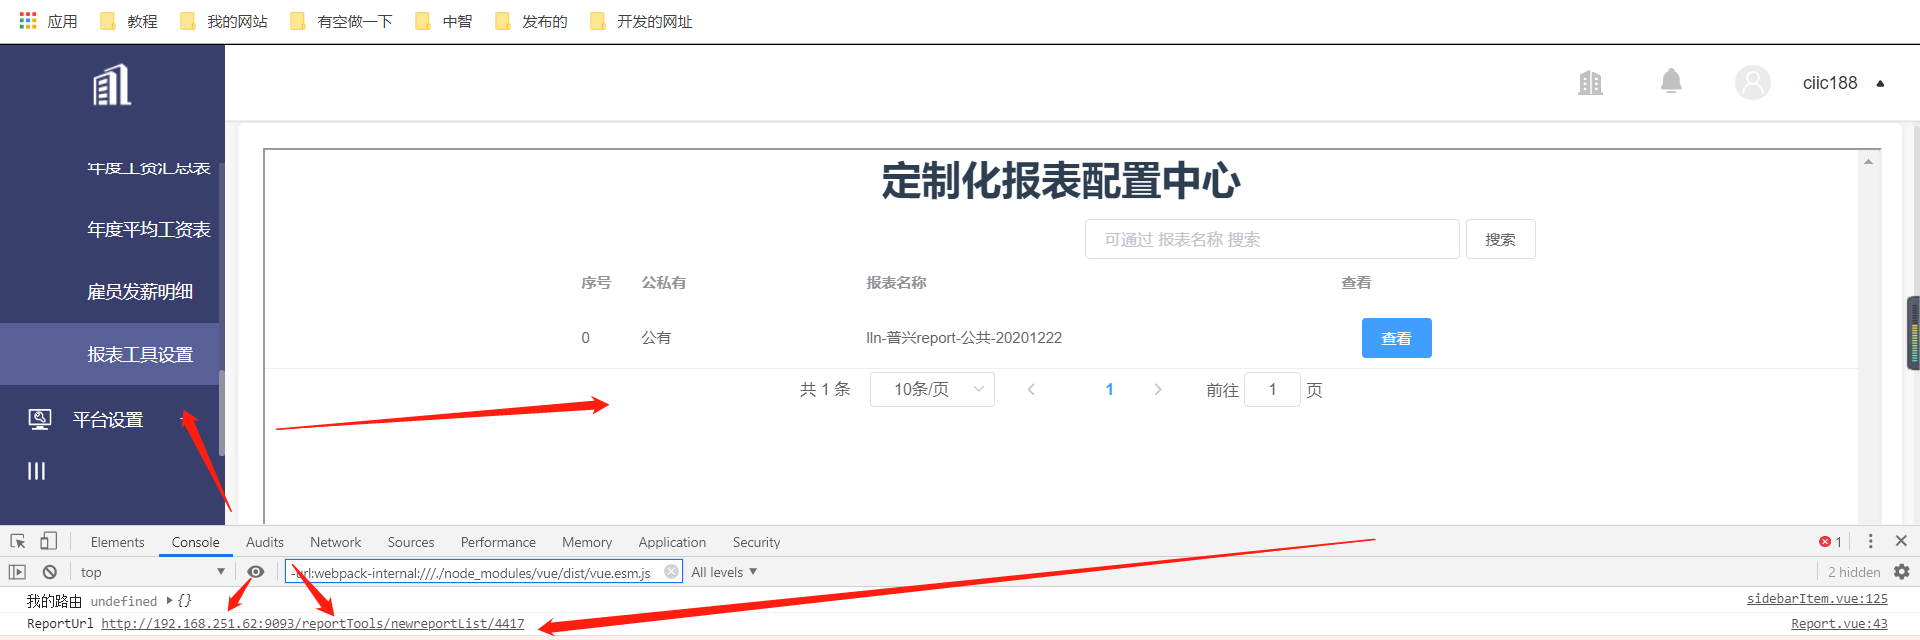Open the 10条/页 page size dropdown

[x=932, y=389]
